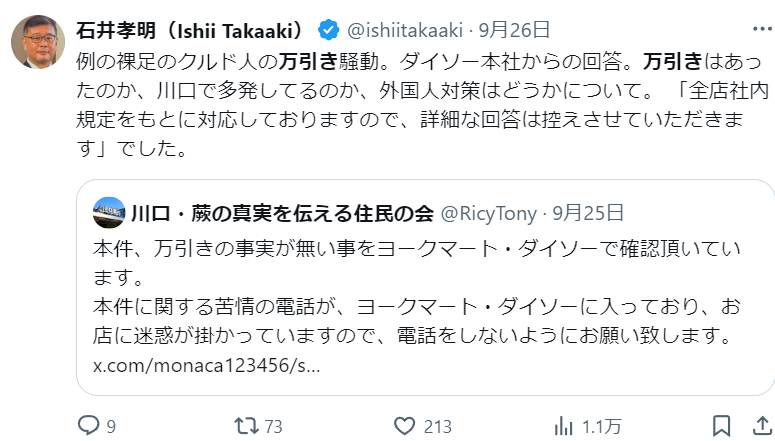Screen dimensions: 775x441
Task: Open analytics via the views bar-chart icon
Action: coord(564,427)
